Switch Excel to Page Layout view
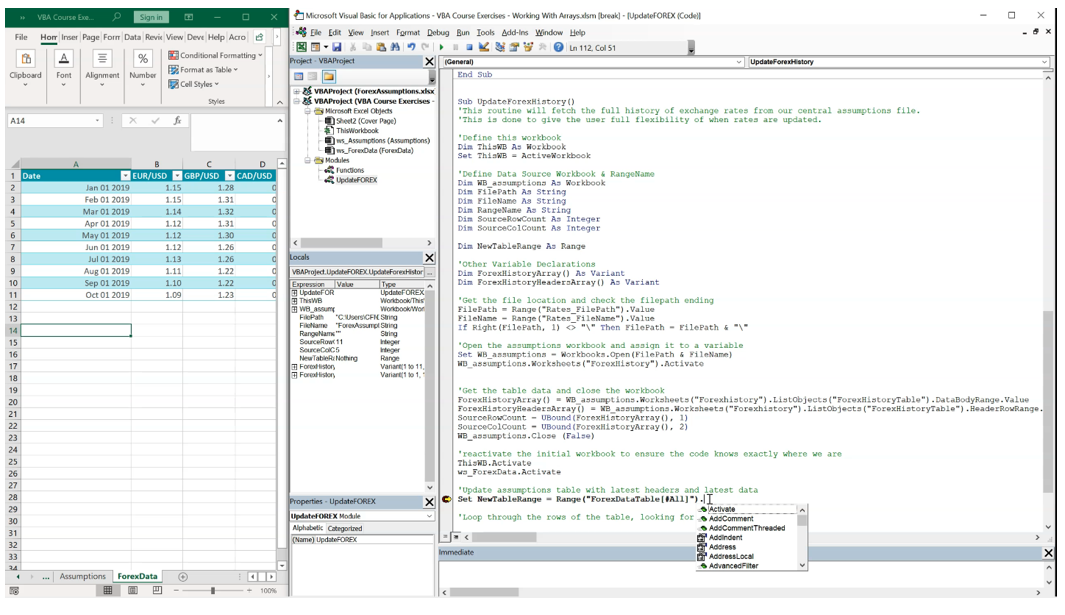The image size is (1065, 615). click(132, 591)
